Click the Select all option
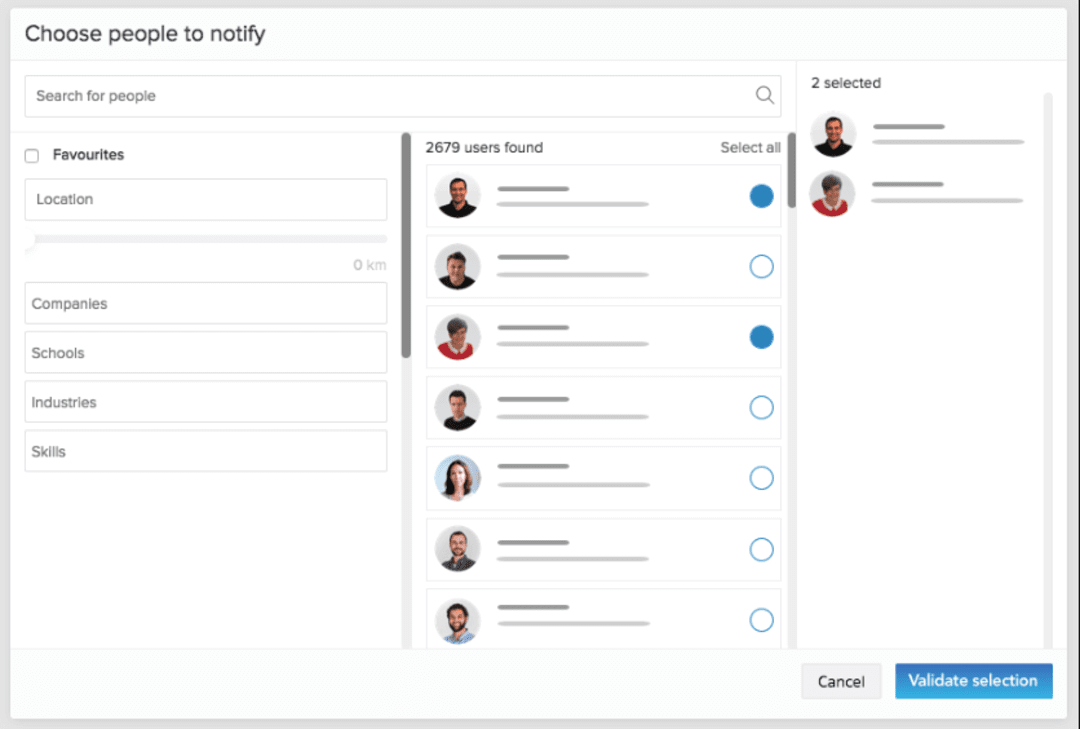The height and width of the screenshot is (729, 1080). (750, 147)
